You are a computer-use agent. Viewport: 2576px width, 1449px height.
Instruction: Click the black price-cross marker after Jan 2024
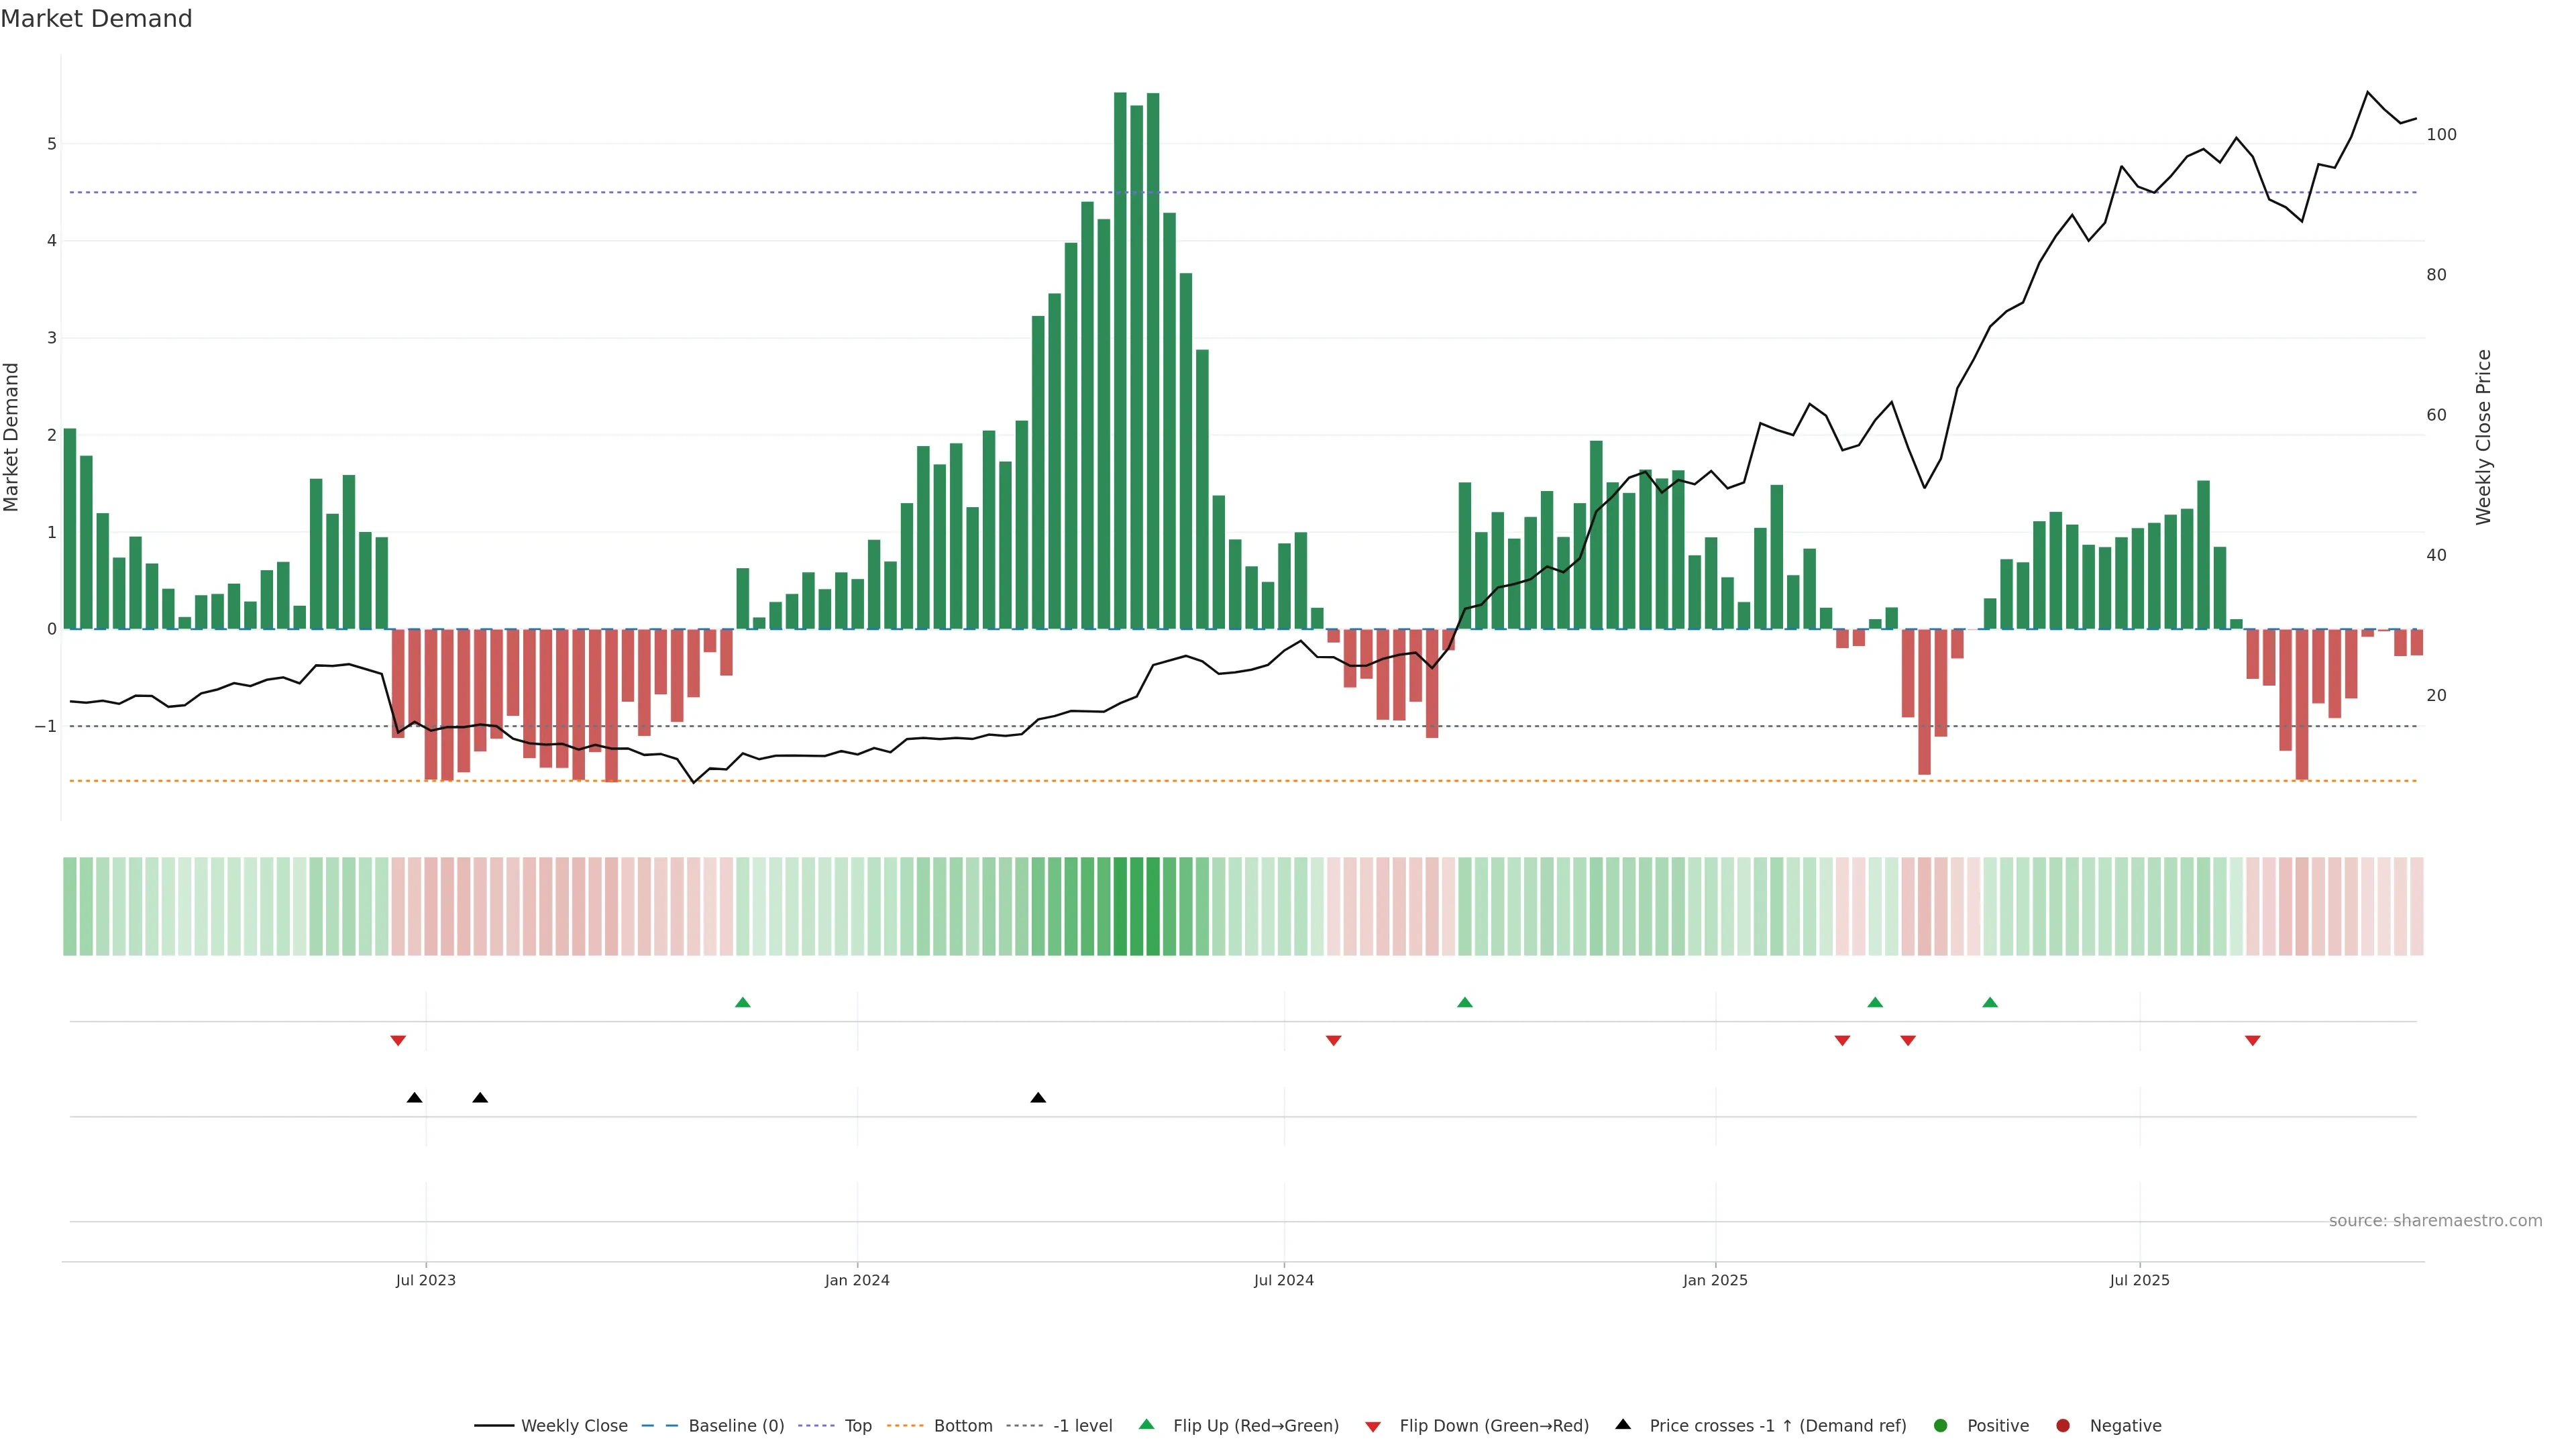(1038, 1098)
